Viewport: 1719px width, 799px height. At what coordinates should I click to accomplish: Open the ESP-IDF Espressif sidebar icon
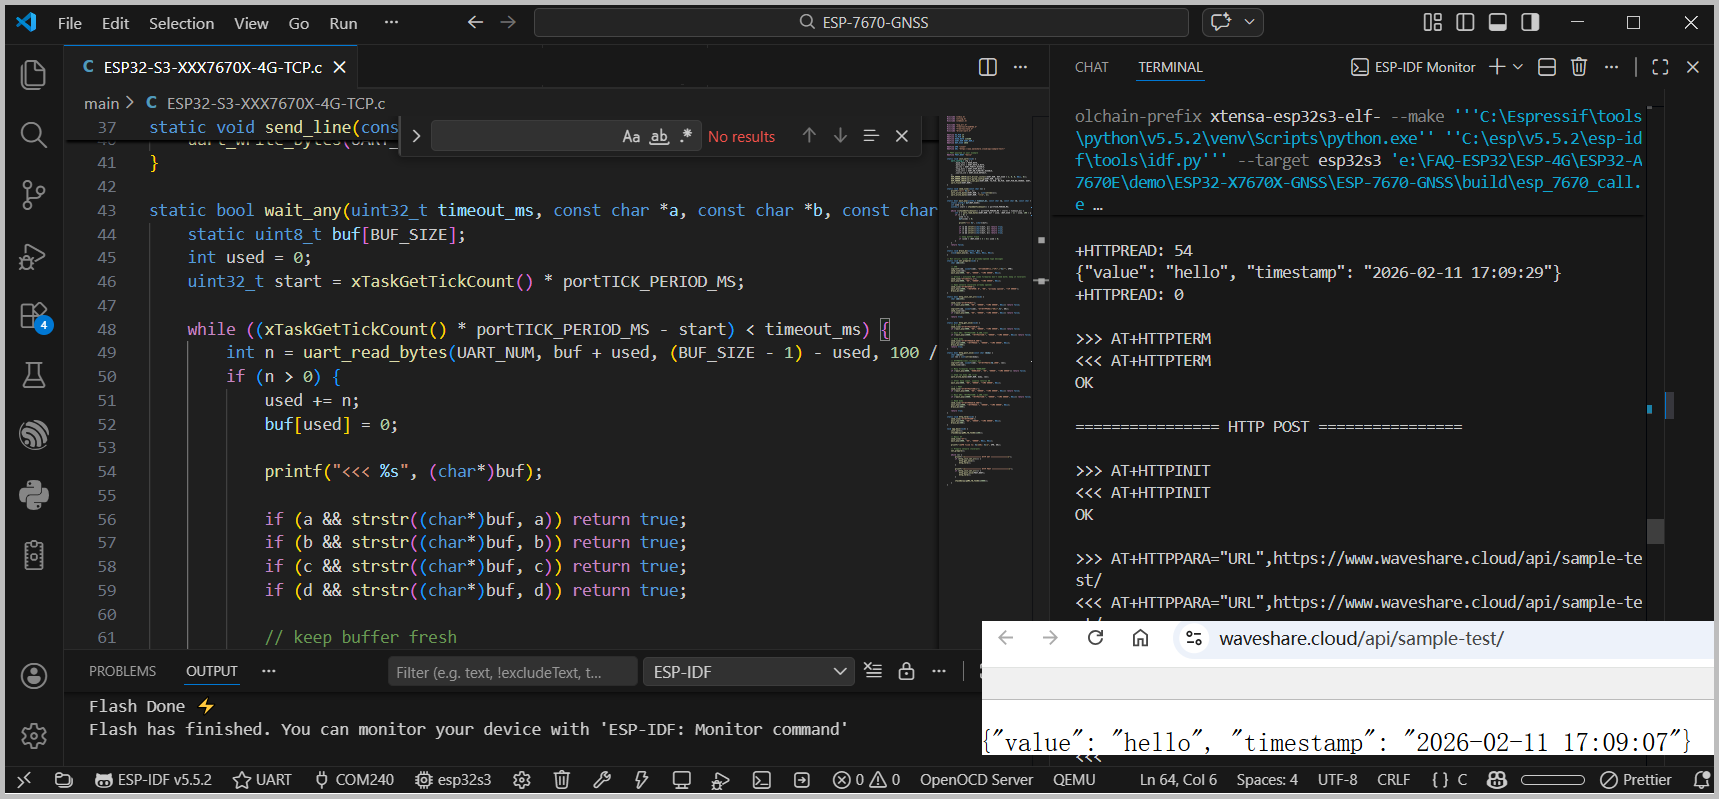(33, 435)
